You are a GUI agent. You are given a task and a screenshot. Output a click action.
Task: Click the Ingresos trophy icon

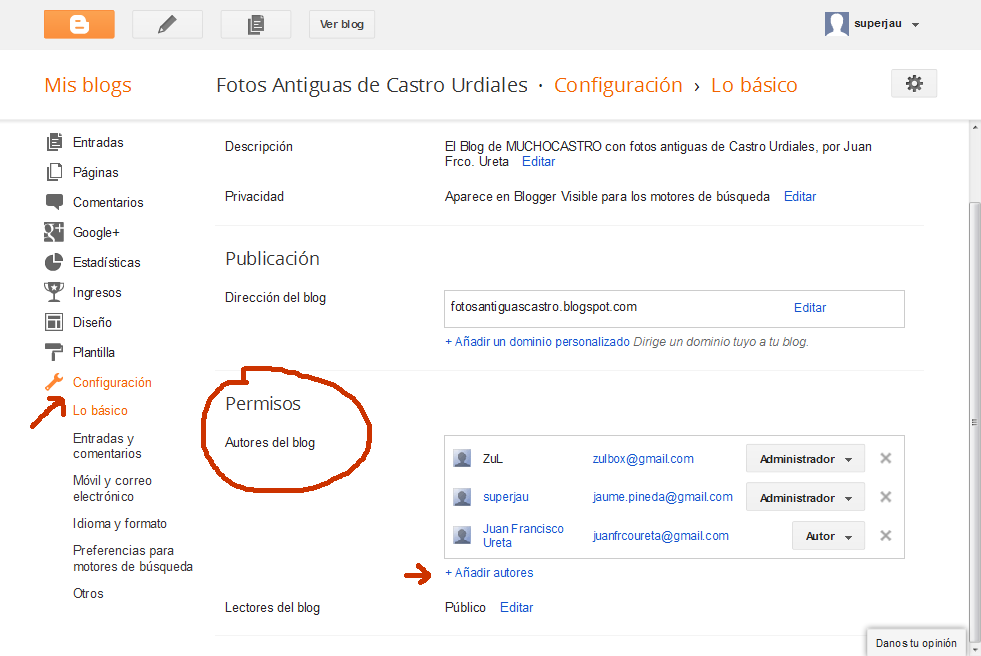point(54,292)
